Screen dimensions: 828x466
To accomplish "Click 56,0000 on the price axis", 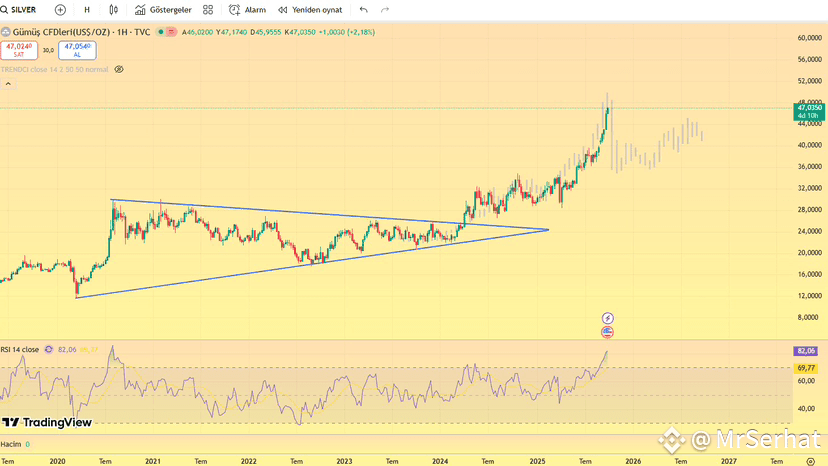I will click(810, 60).
